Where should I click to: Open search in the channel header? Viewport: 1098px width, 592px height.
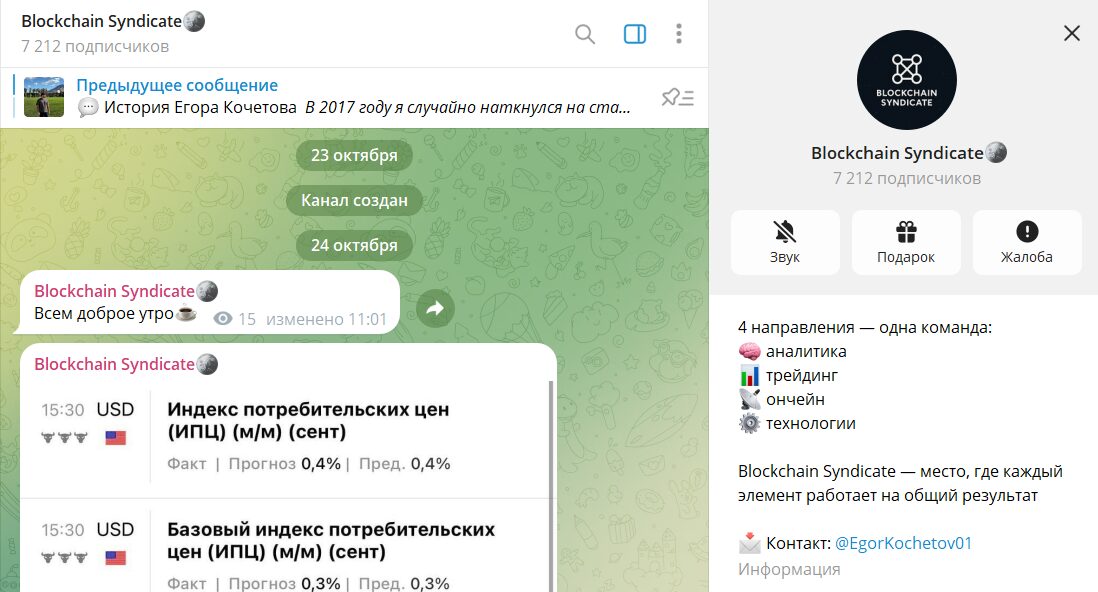coord(585,34)
